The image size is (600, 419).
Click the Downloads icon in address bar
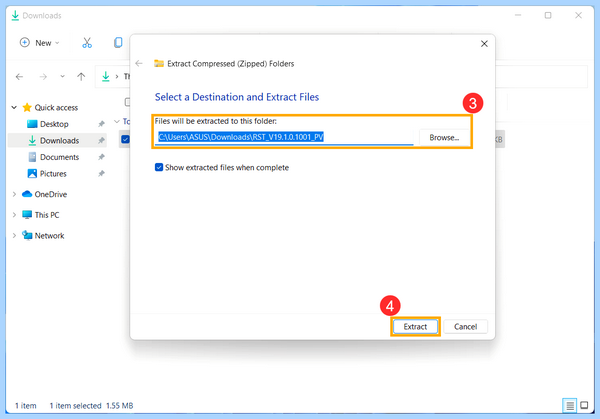click(x=106, y=77)
